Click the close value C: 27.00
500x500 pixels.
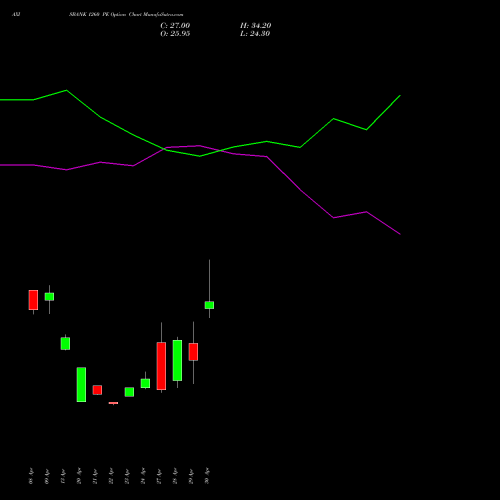click(175, 26)
